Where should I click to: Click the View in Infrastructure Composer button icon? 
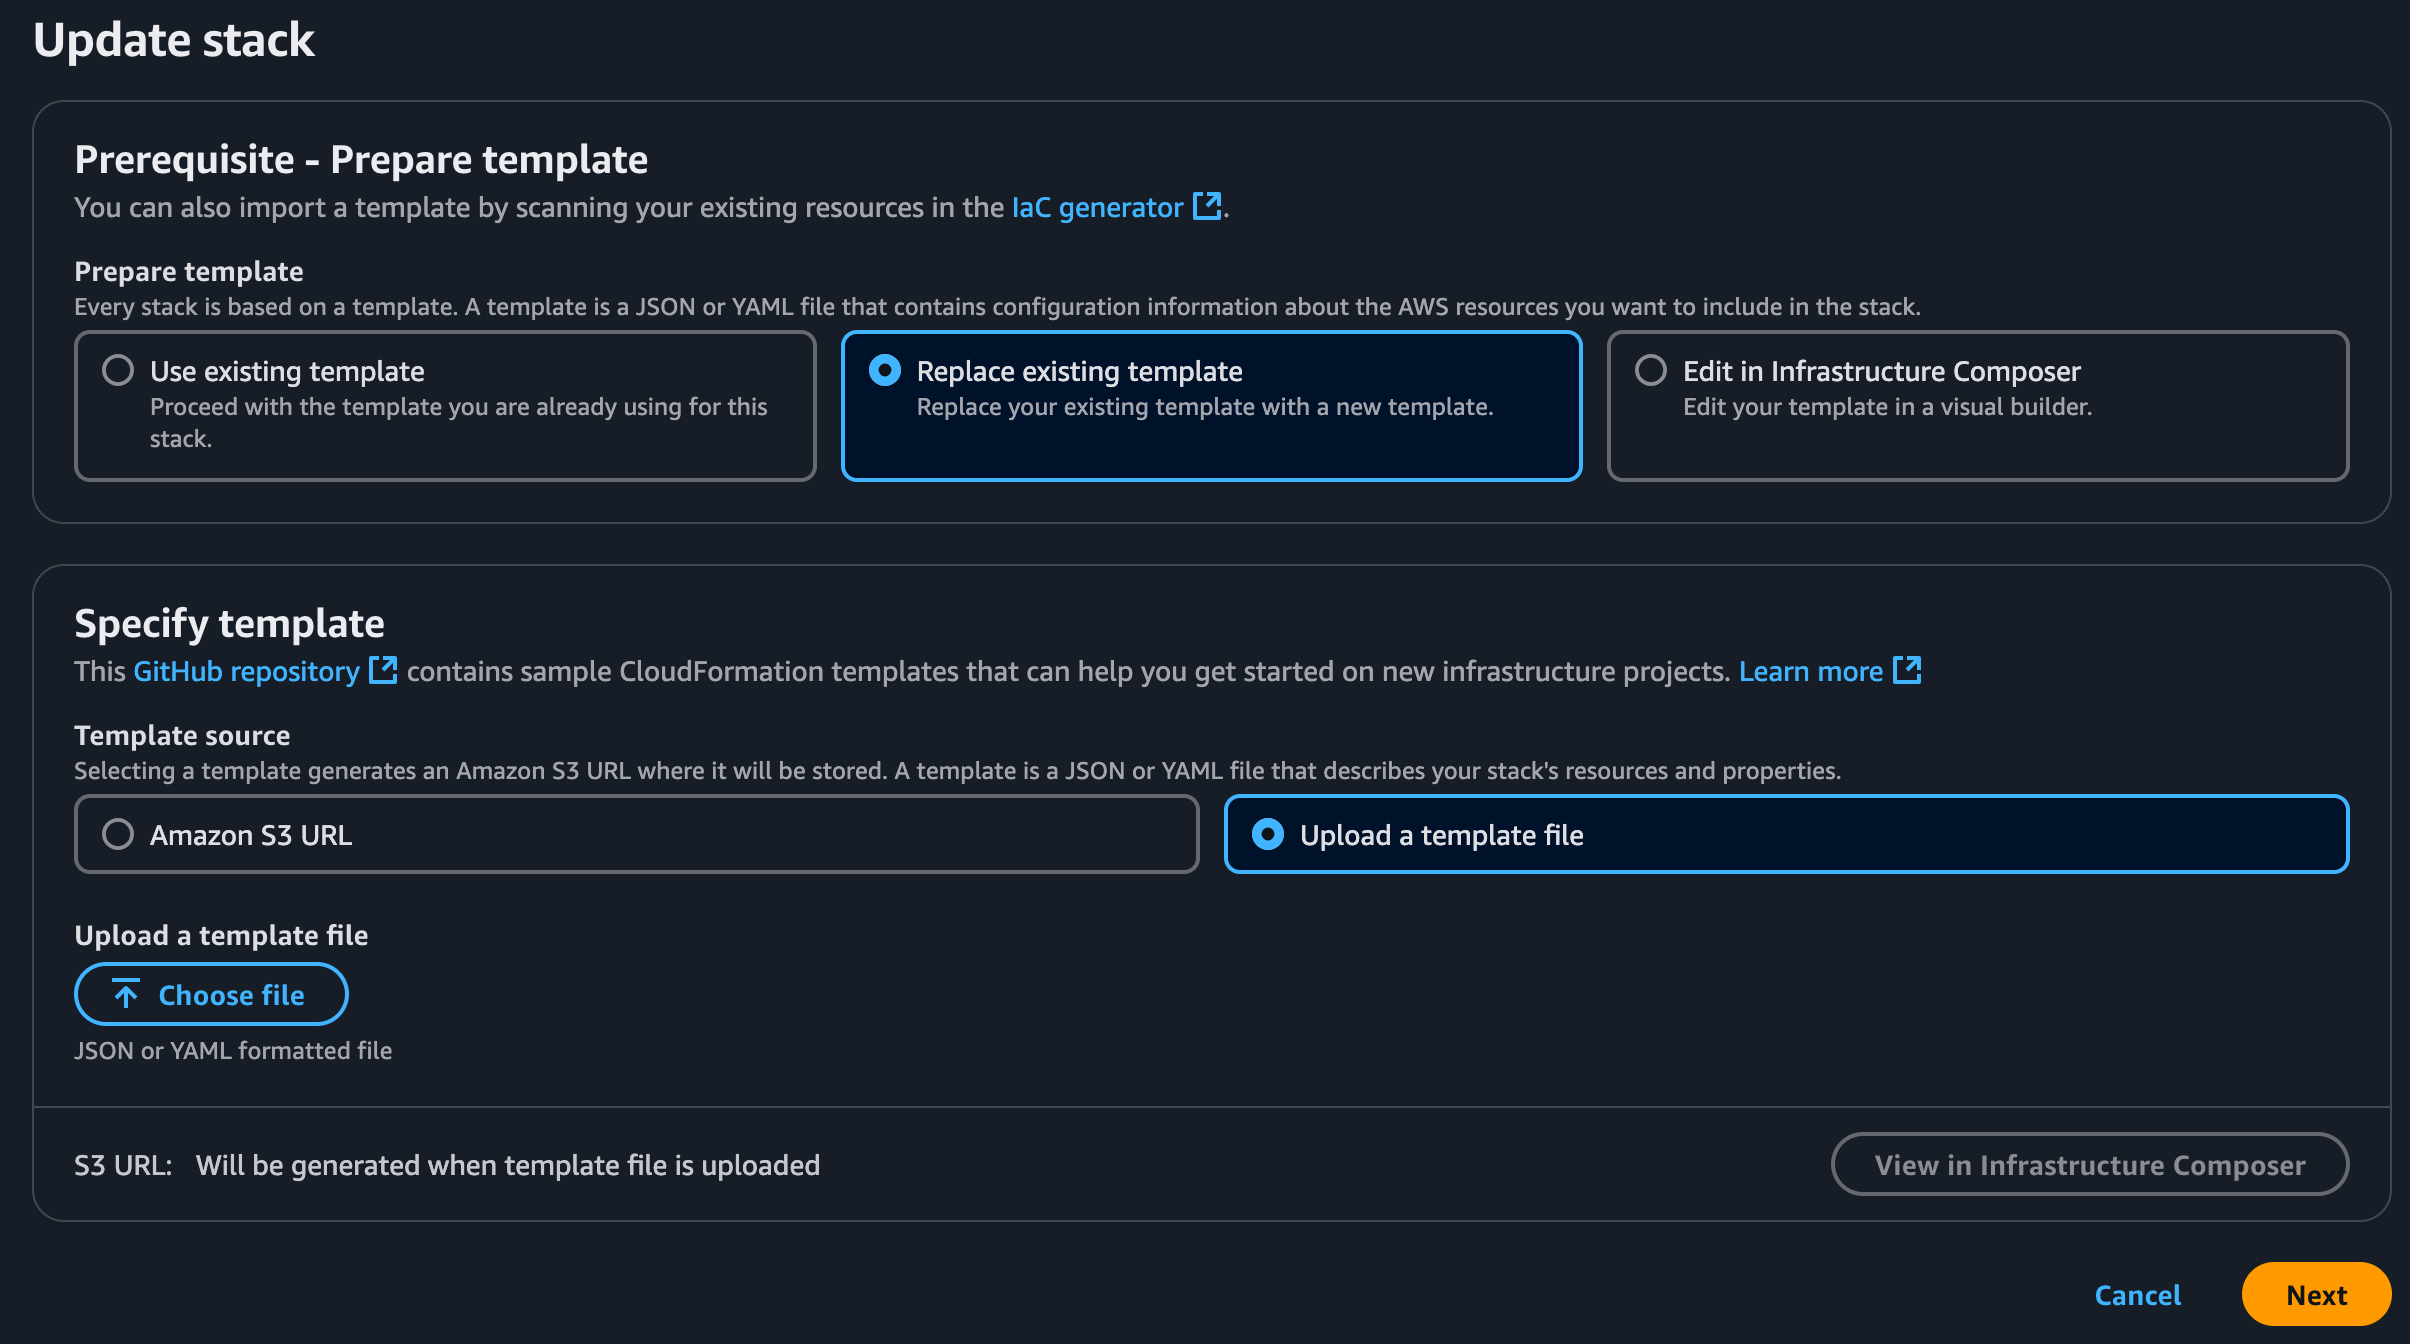[x=2091, y=1164]
